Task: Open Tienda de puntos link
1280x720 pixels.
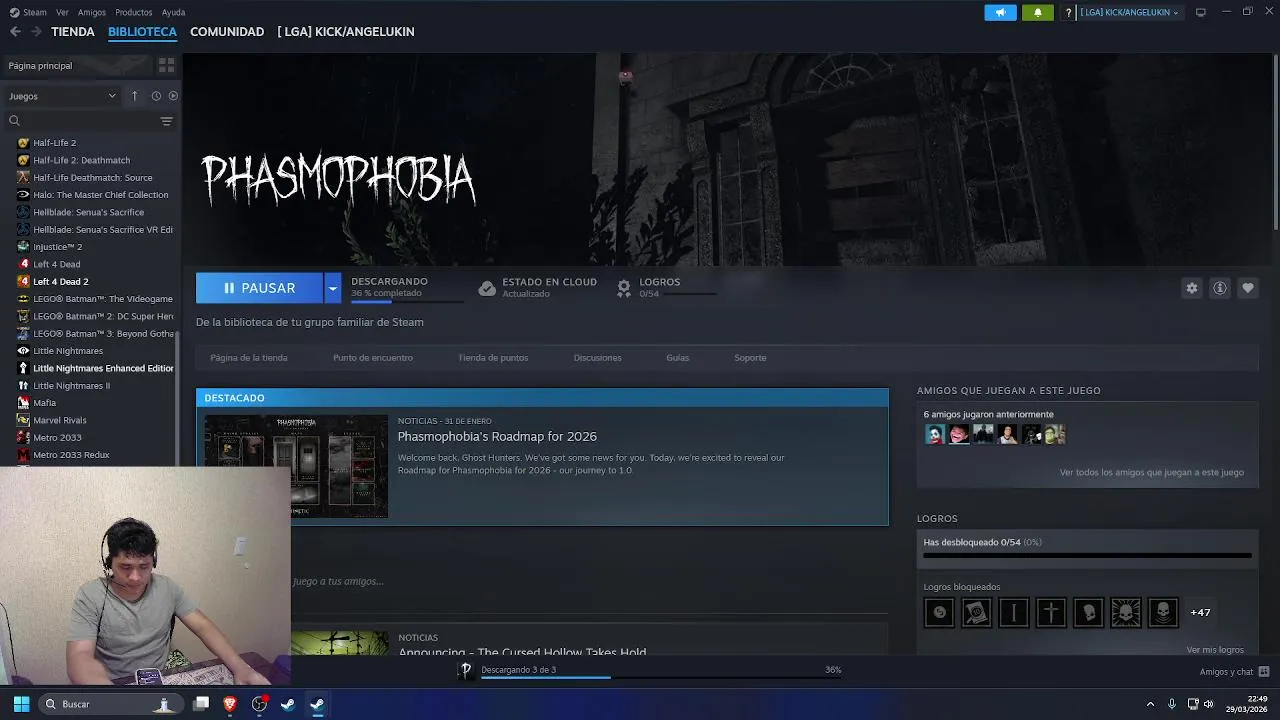Action: point(493,357)
